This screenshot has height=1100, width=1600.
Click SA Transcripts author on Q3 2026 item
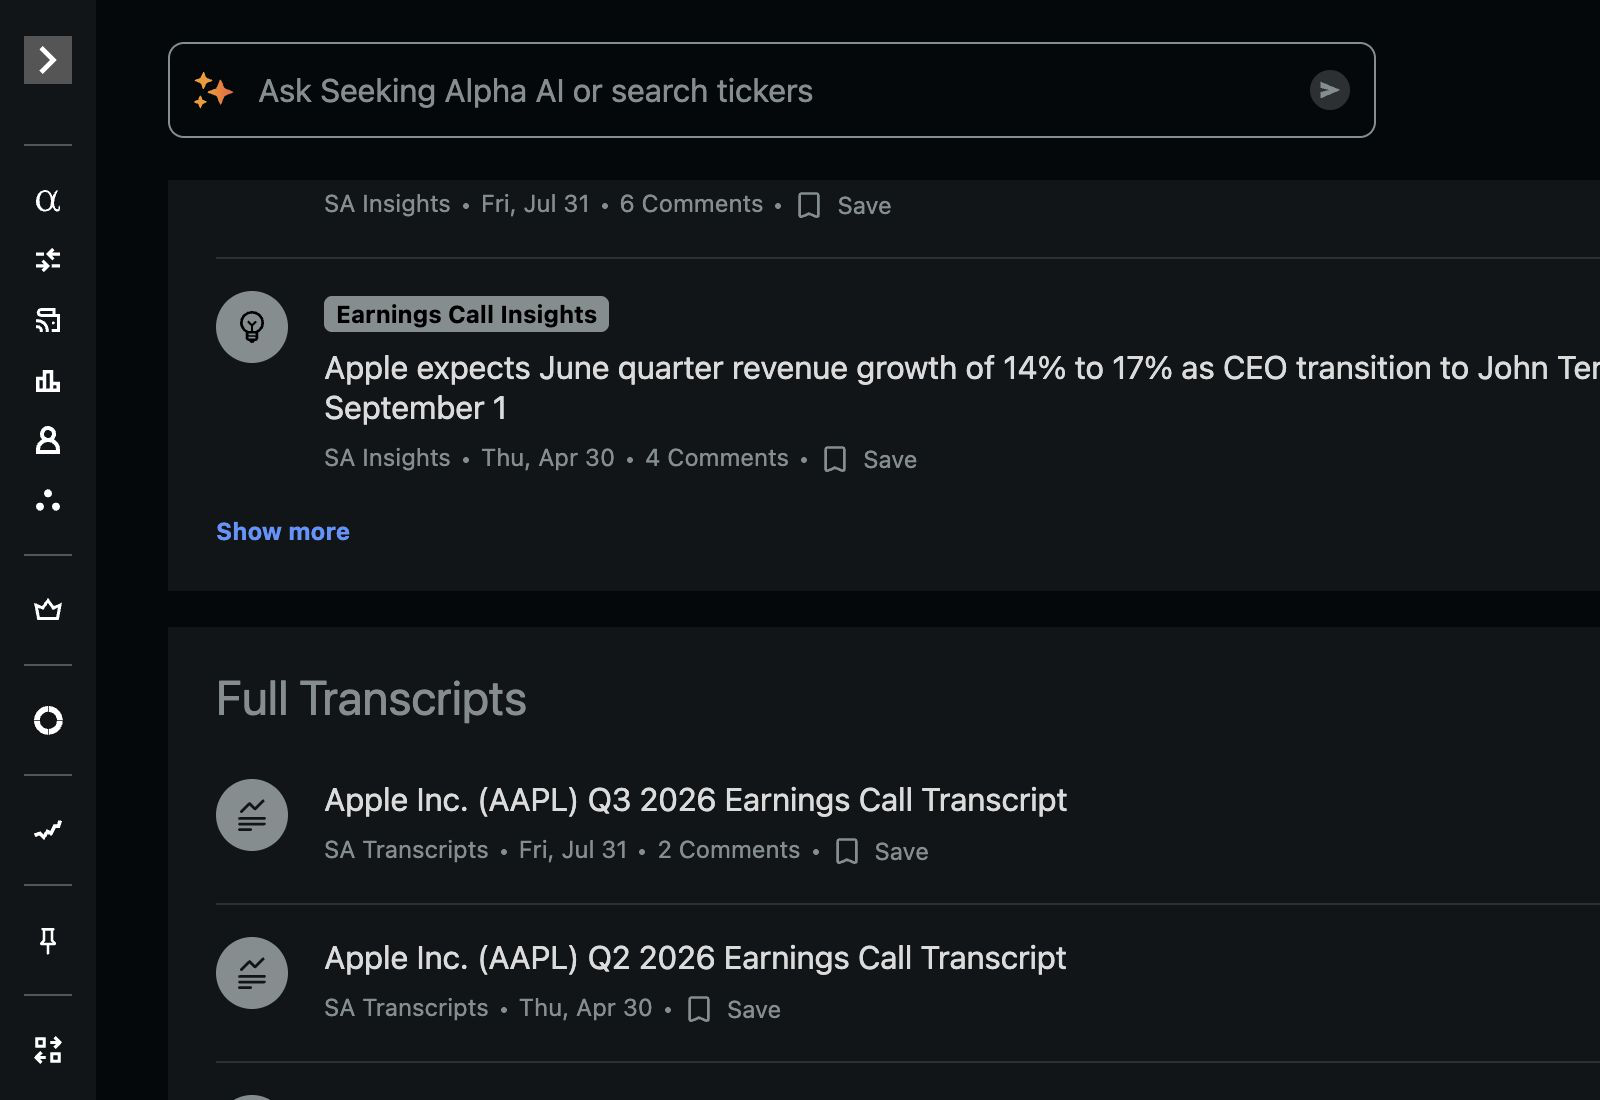coord(406,850)
